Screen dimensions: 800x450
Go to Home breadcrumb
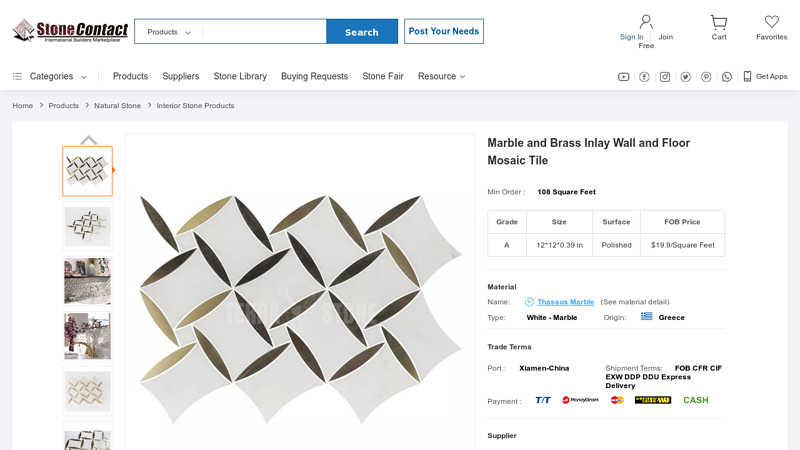pyautogui.click(x=22, y=106)
